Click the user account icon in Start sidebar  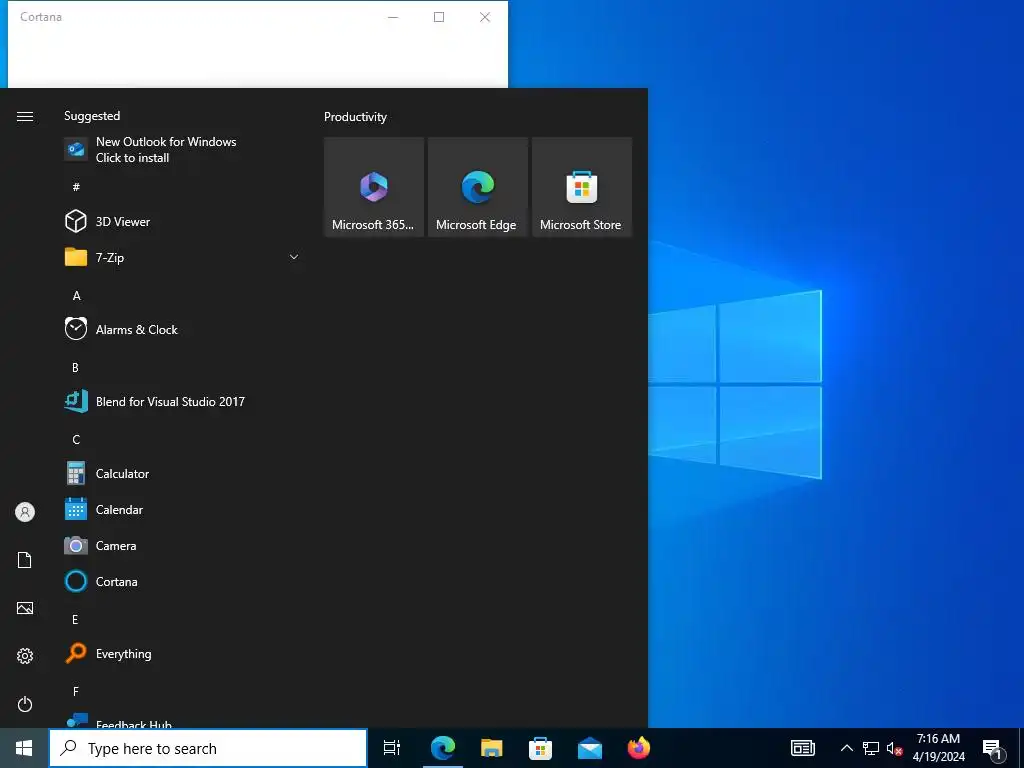(x=25, y=512)
